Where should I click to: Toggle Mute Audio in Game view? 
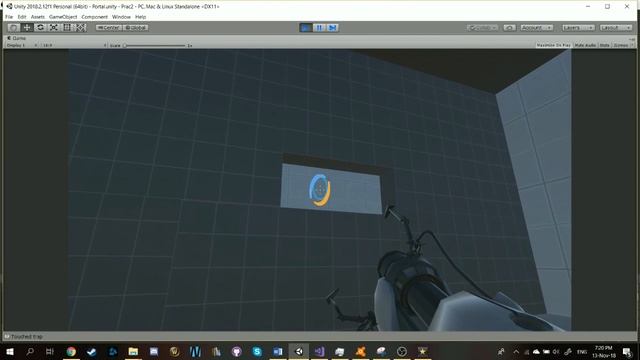[585, 45]
